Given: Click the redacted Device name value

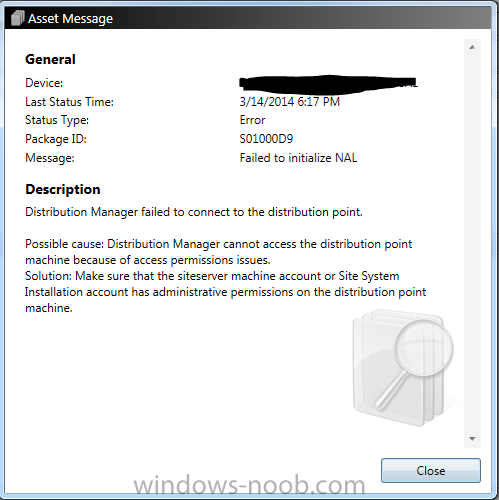Looking at the screenshot, I should (x=328, y=83).
